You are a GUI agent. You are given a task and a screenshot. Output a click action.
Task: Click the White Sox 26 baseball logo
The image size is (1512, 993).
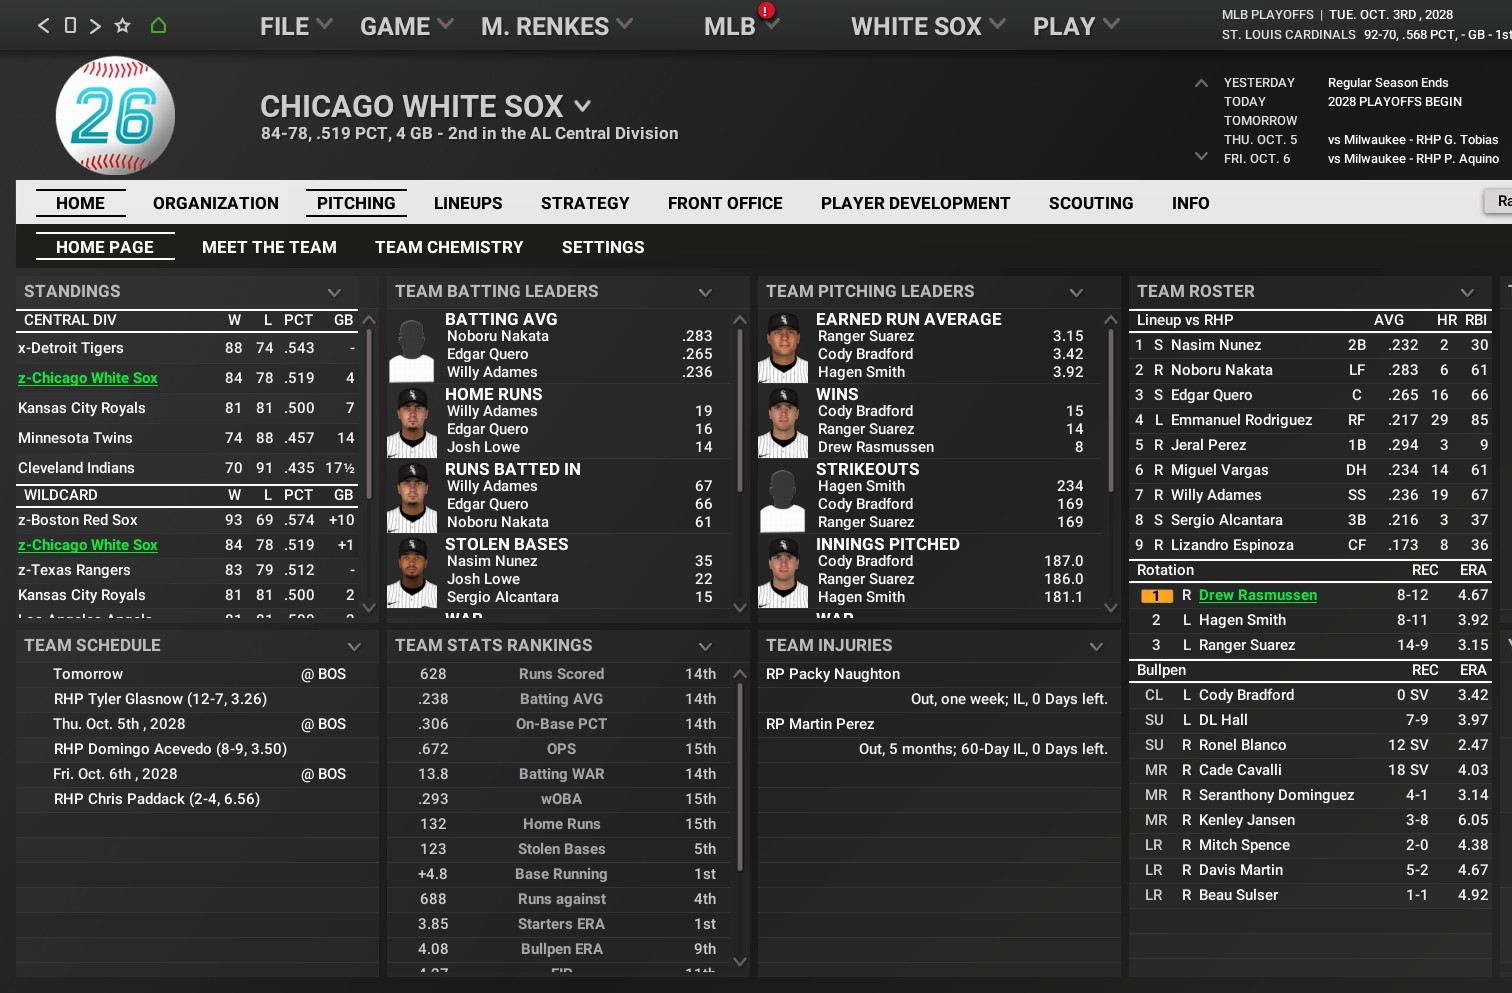pyautogui.click(x=115, y=116)
